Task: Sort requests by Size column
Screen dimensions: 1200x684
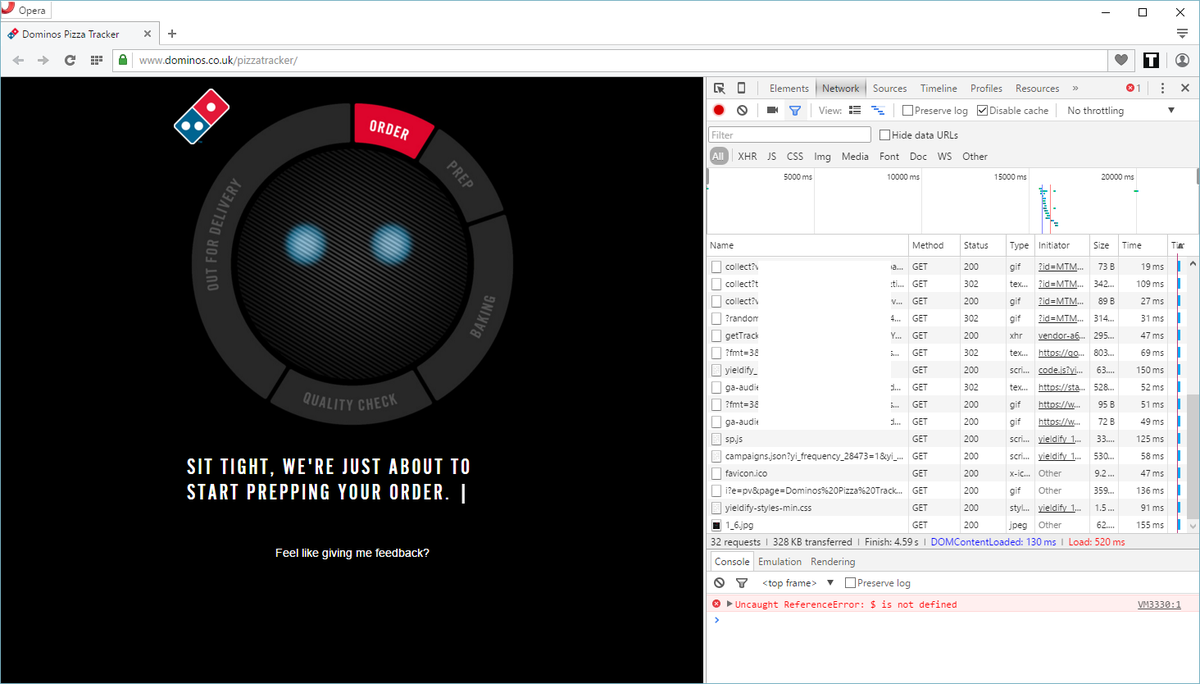Action: pos(1103,245)
